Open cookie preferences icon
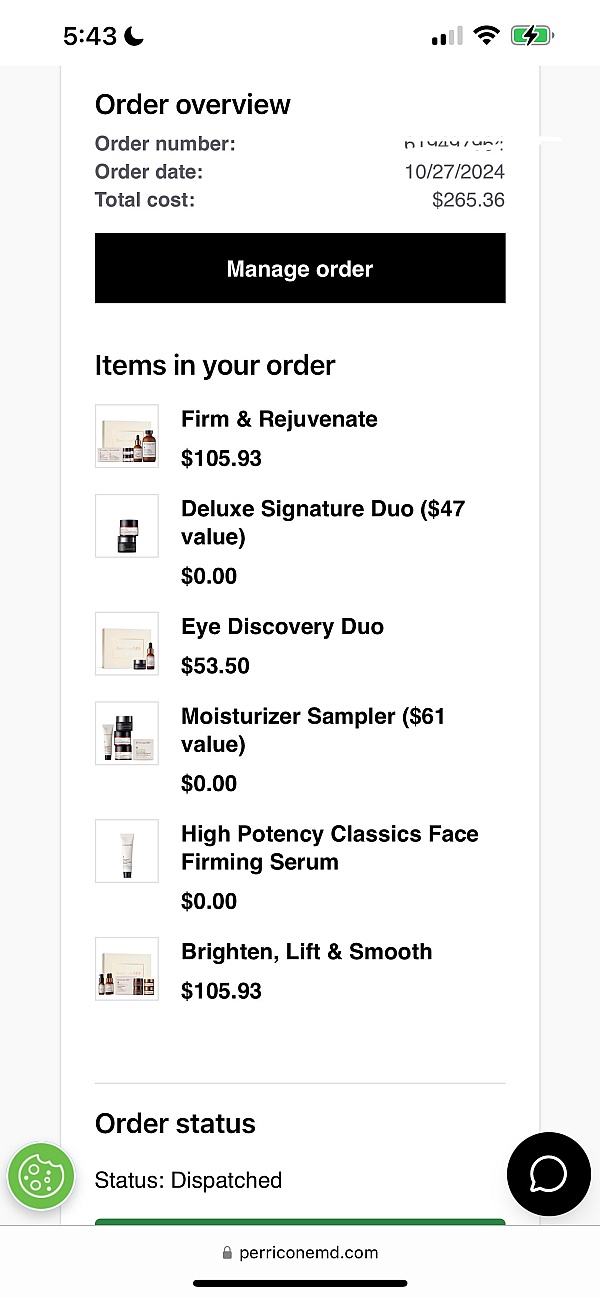Screen dimensions: 600x1298 pos(42,1176)
